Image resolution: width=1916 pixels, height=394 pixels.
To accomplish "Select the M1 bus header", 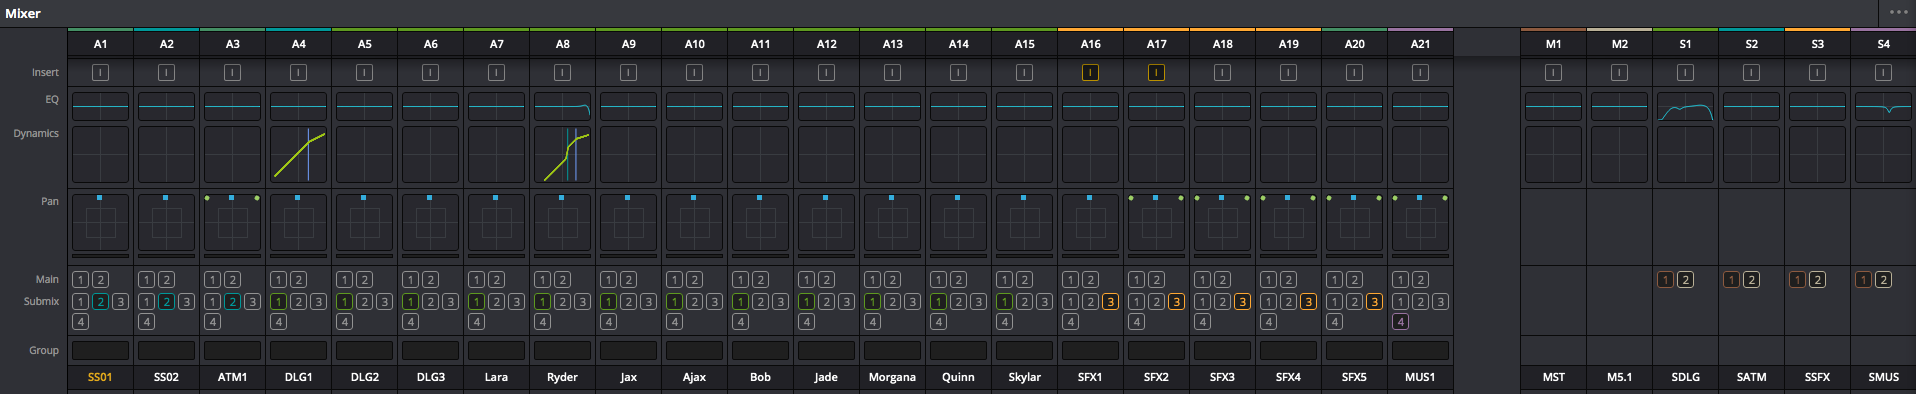I will click(1553, 44).
